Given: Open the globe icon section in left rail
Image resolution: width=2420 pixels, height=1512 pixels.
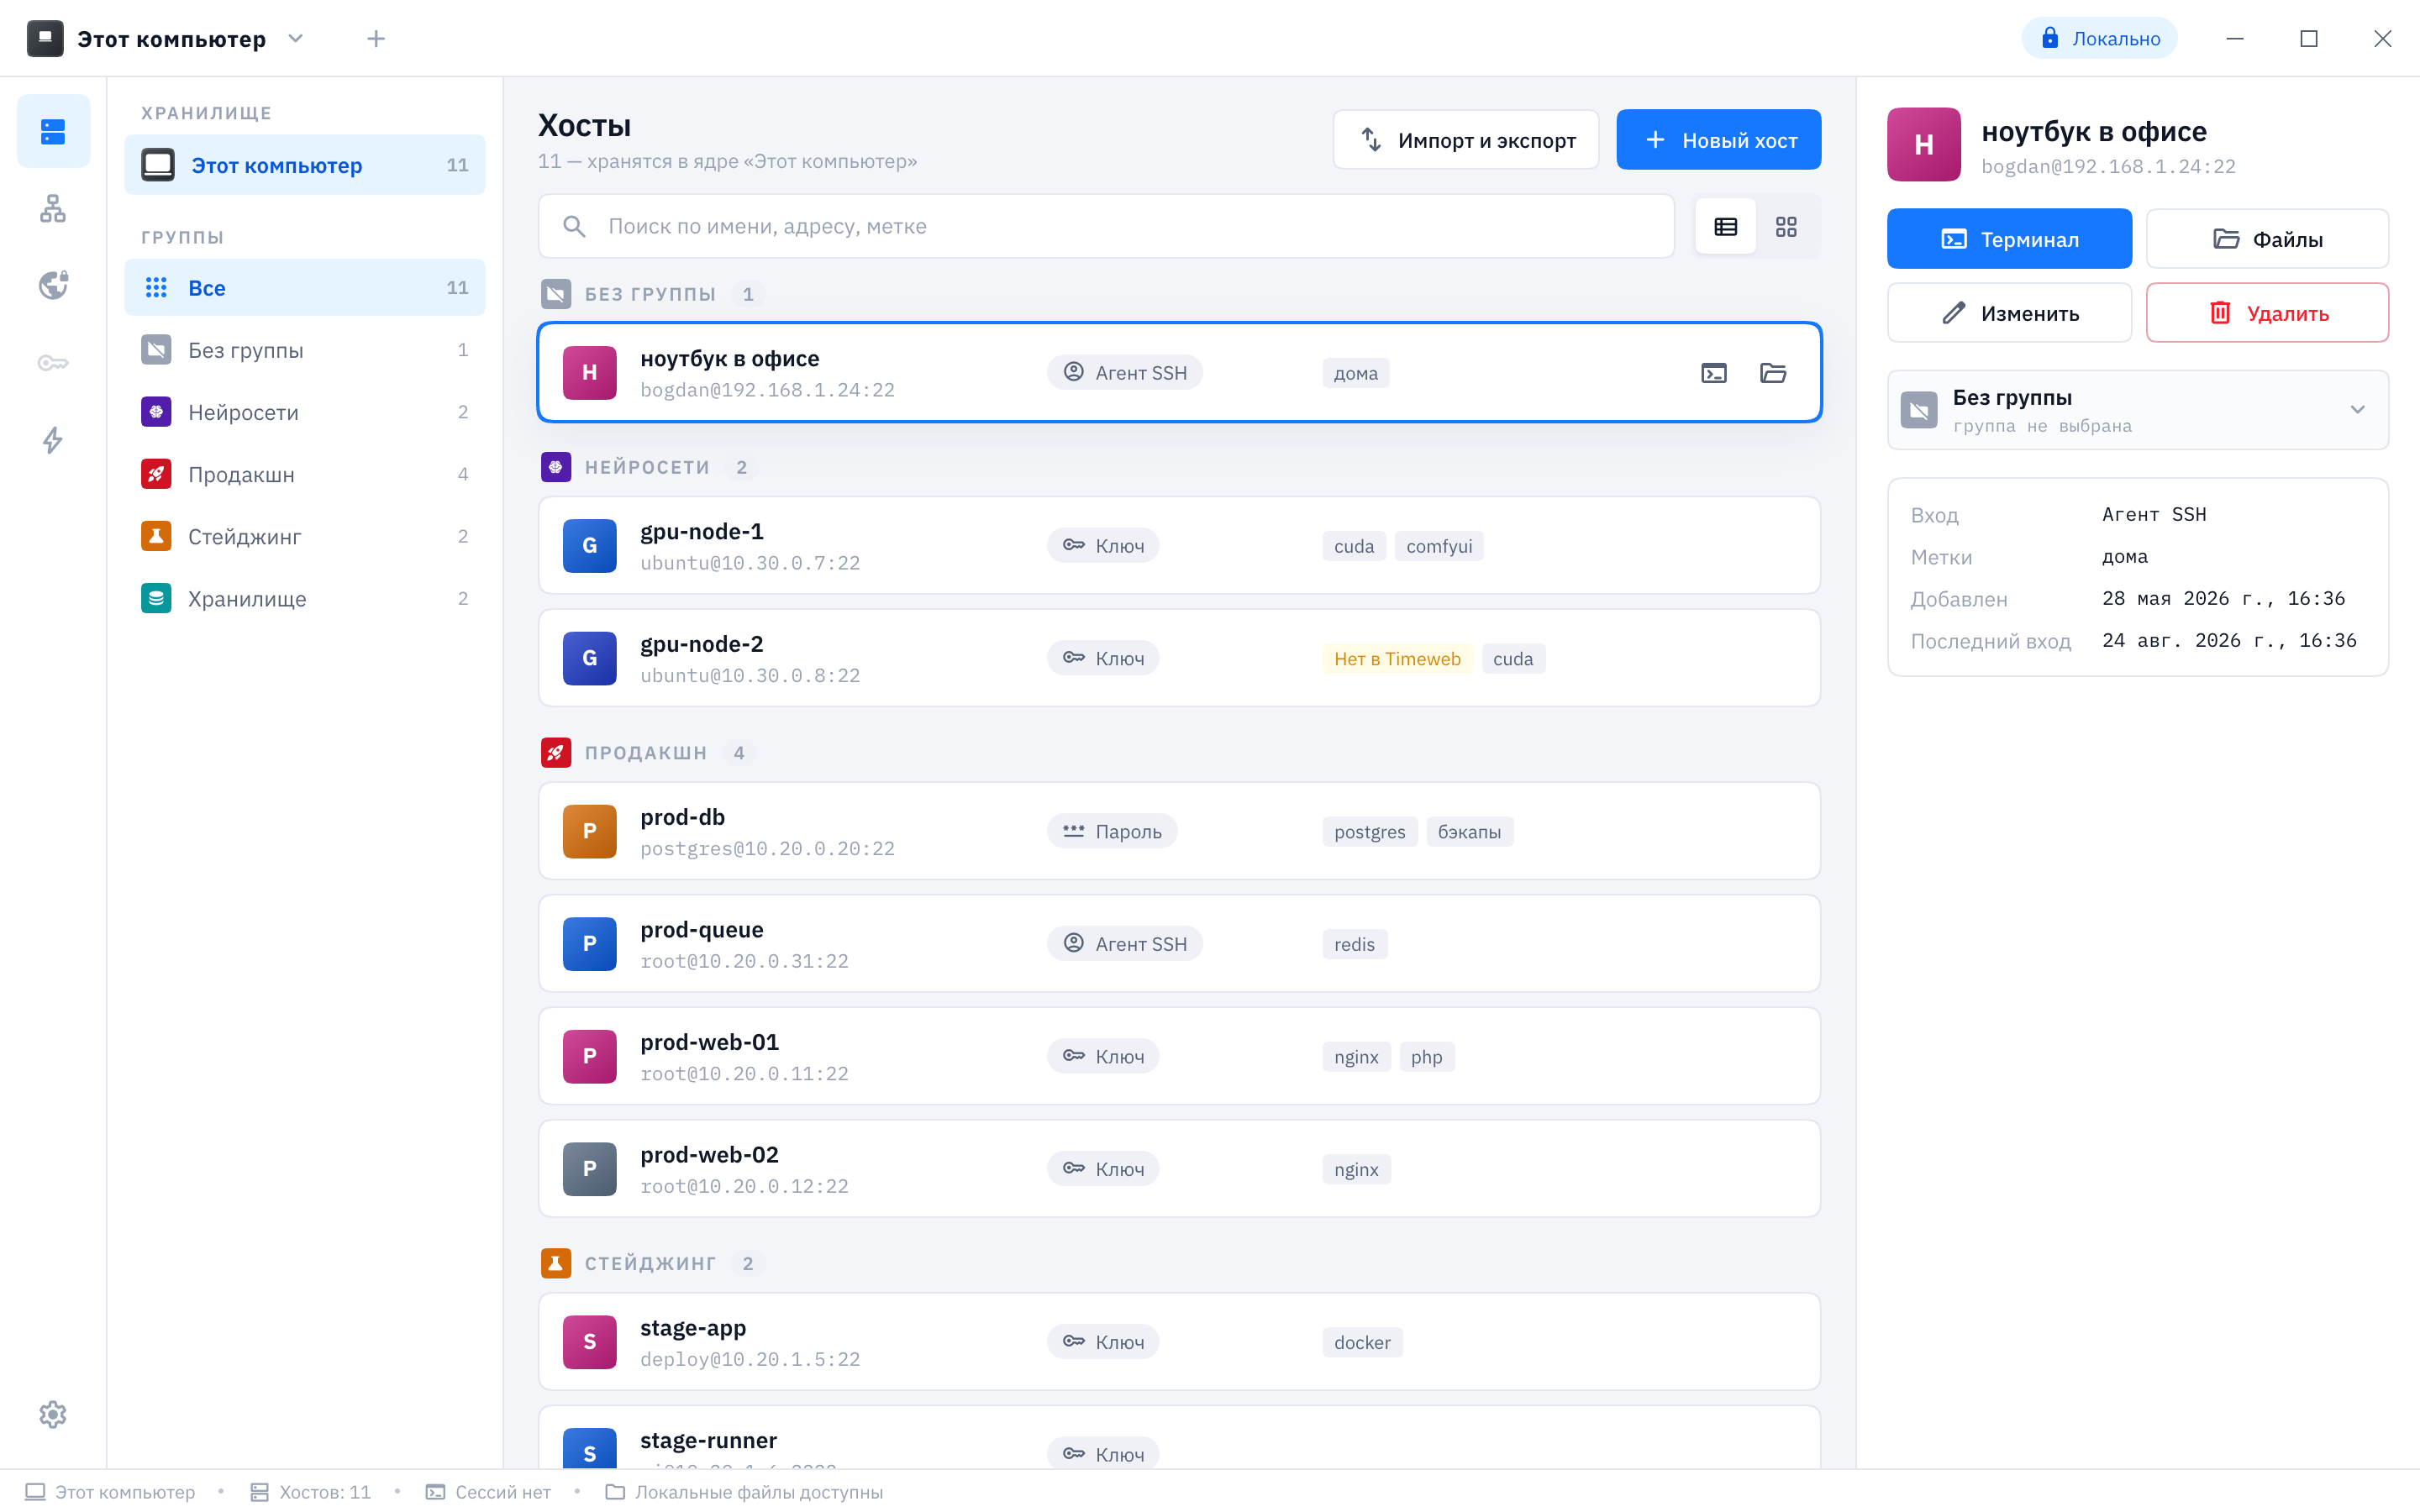Looking at the screenshot, I should 53,285.
